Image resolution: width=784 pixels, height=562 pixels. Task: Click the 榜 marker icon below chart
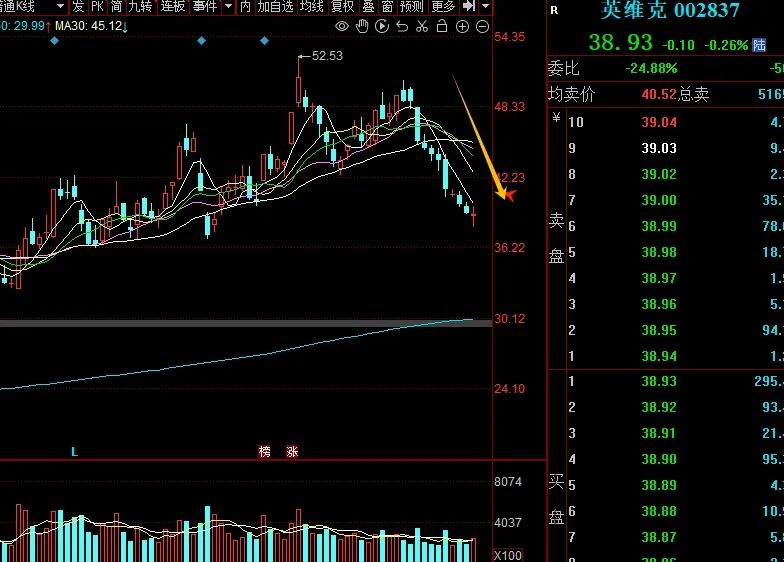tap(264, 452)
